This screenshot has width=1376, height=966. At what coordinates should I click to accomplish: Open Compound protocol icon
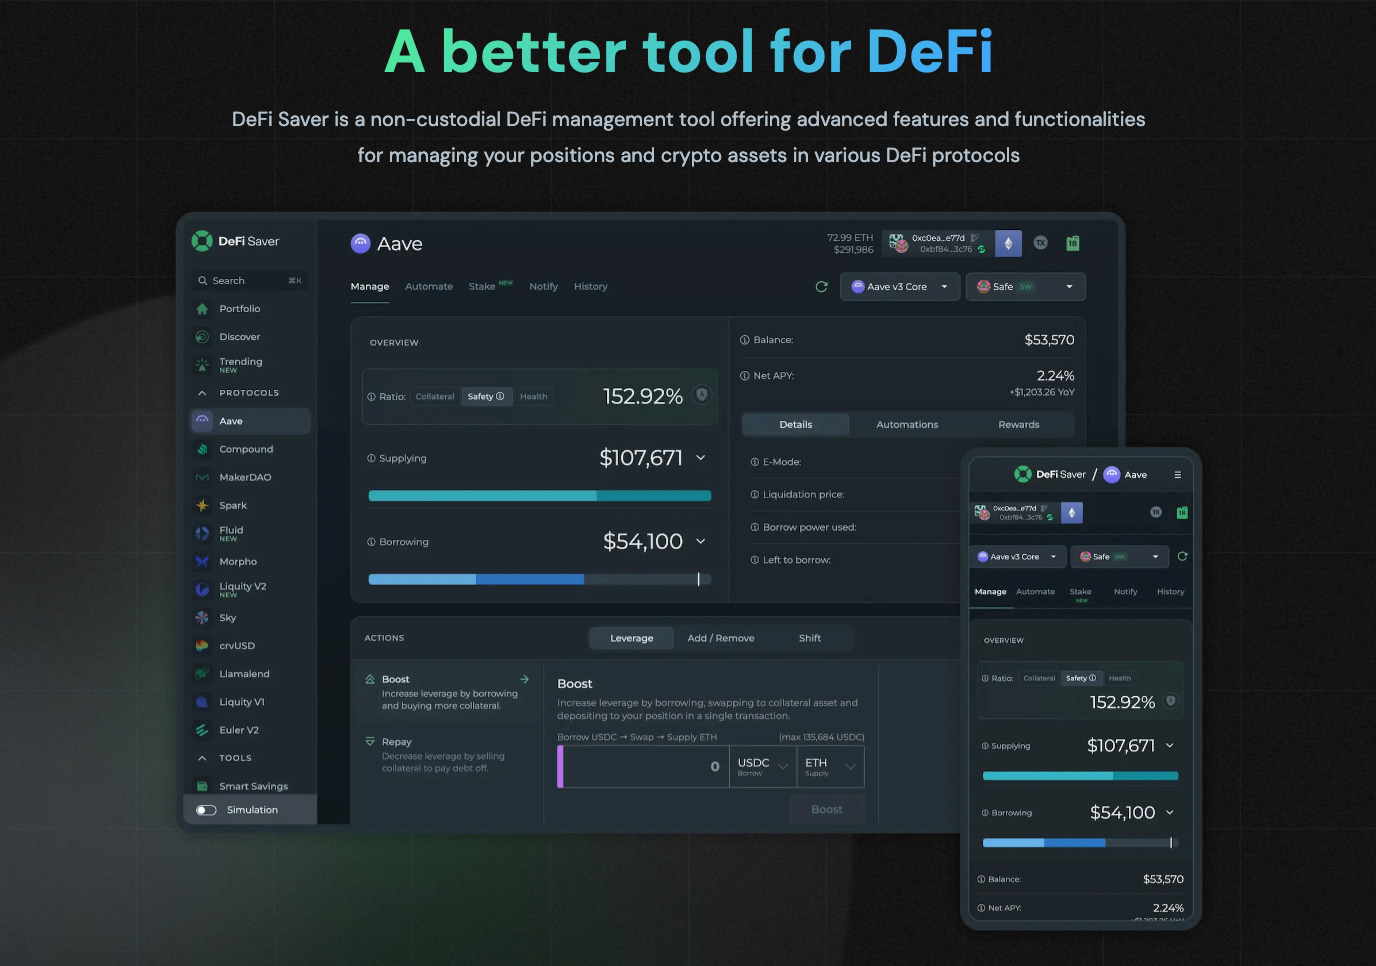[203, 449]
